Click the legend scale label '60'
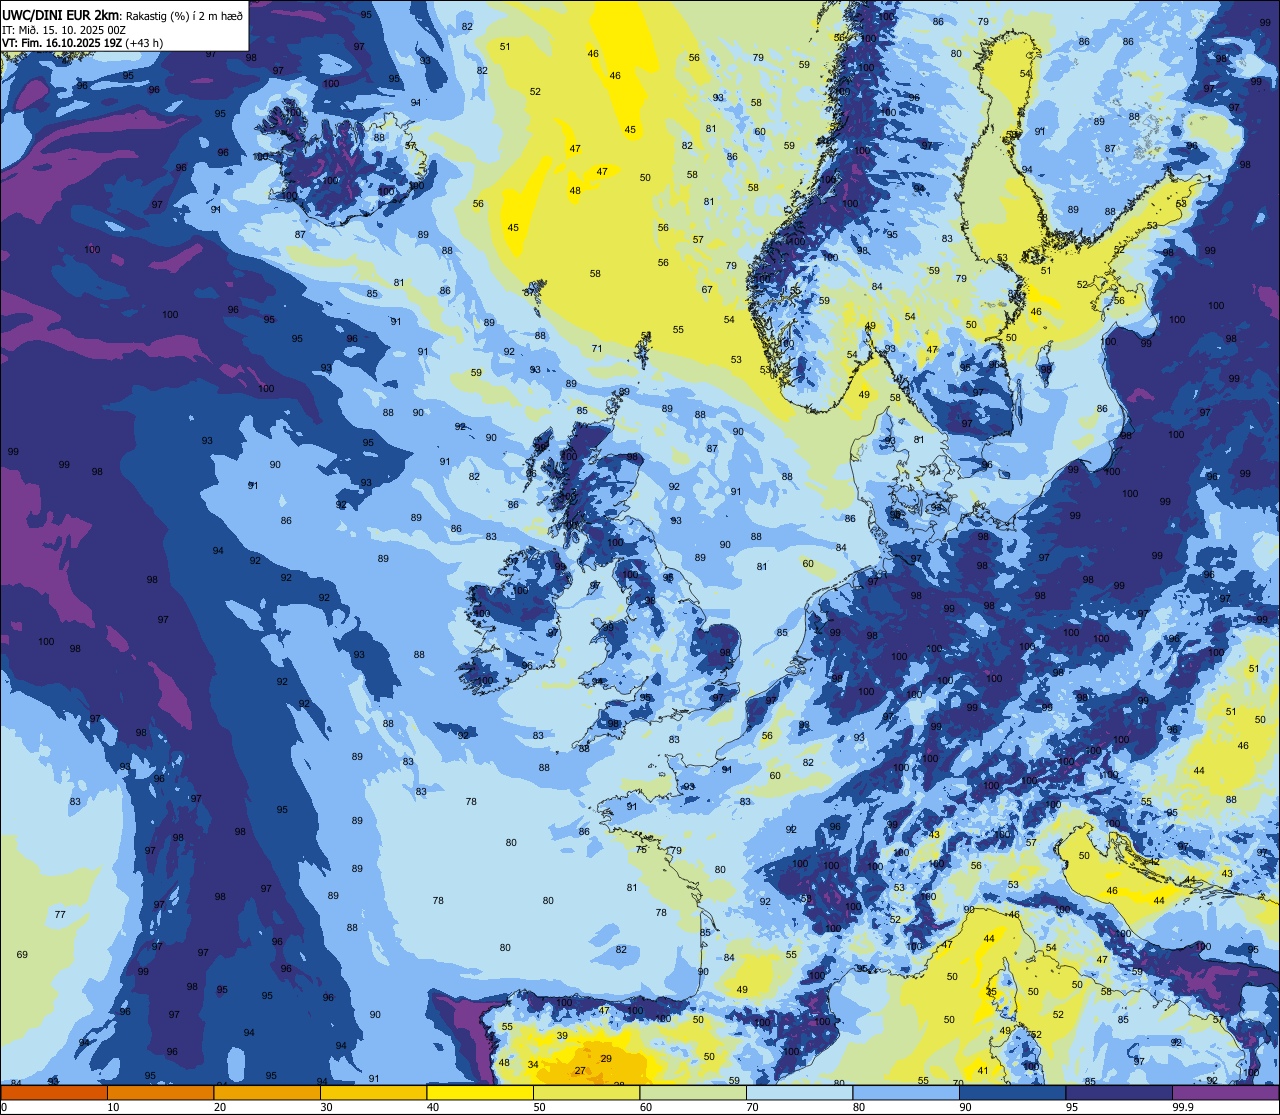1280x1115 pixels. tap(646, 1107)
